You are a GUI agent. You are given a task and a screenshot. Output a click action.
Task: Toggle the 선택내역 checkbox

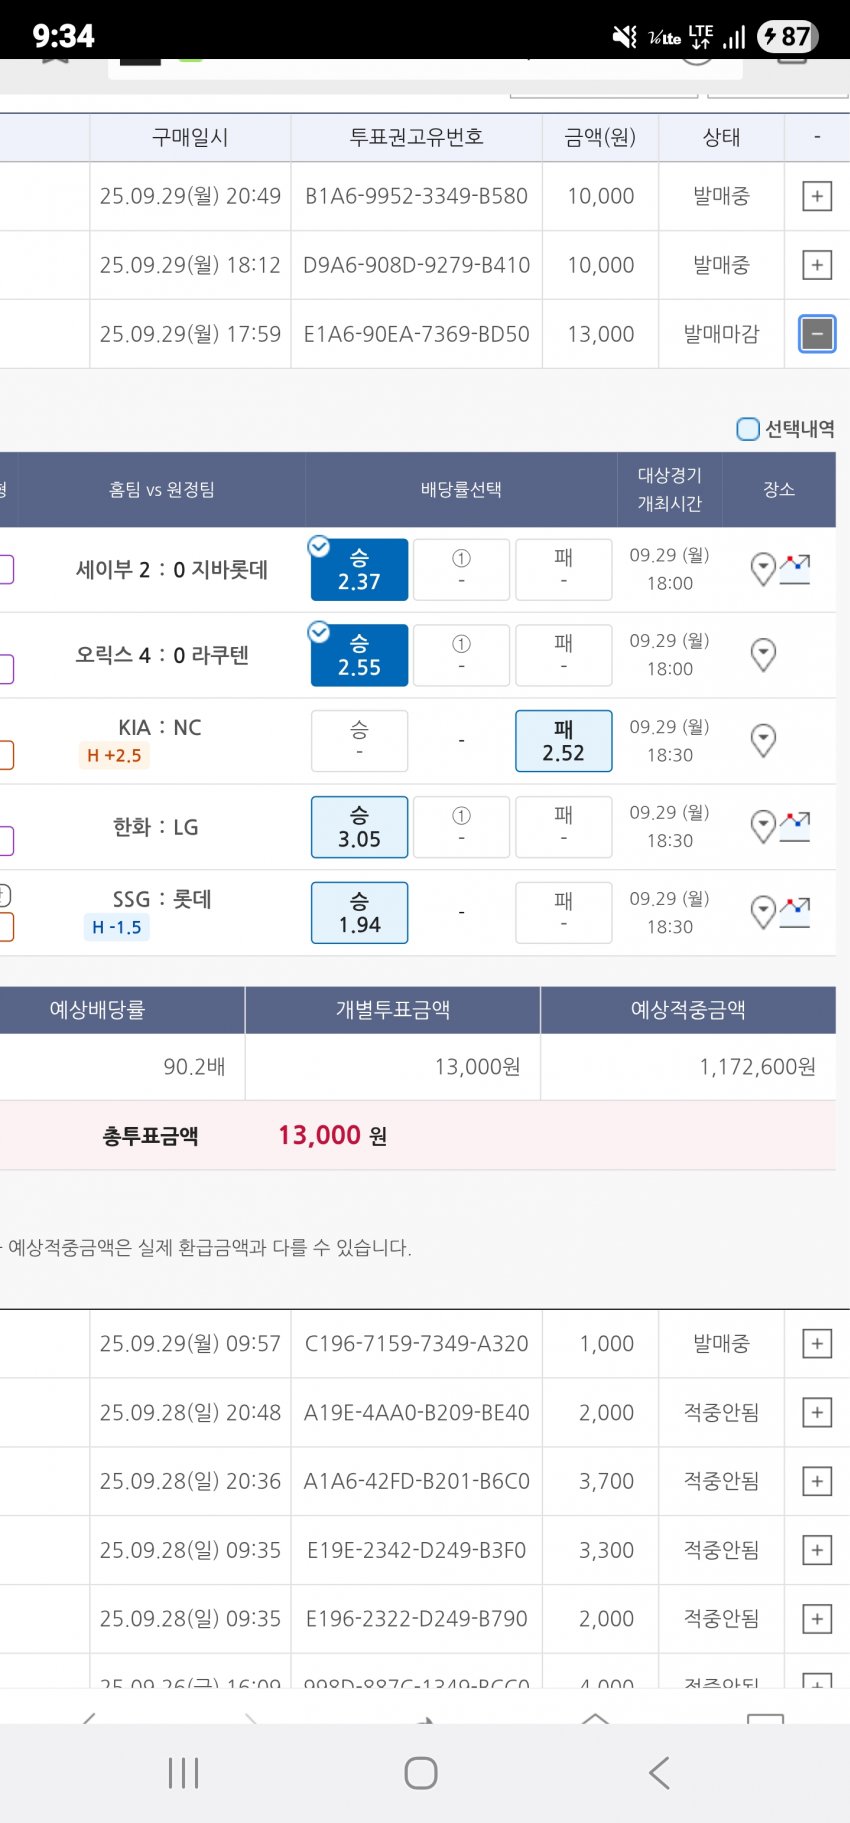click(x=748, y=429)
